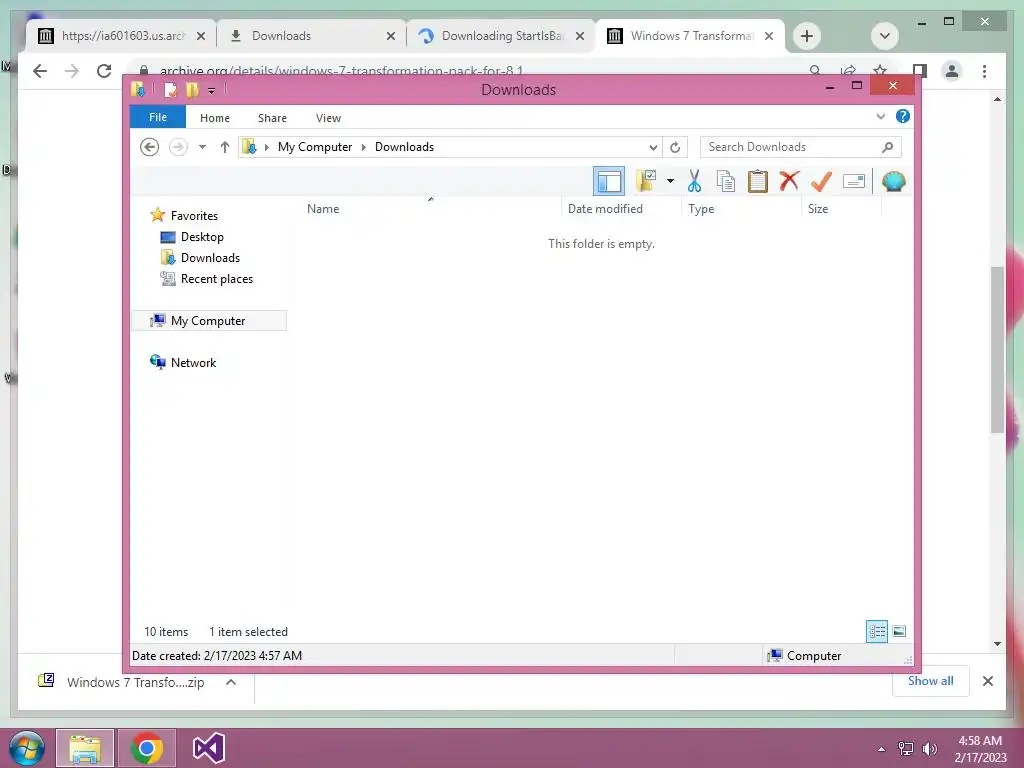Screen dimensions: 1024x768
Task: Open the recent locations dropdown arrow
Action: click(202, 147)
